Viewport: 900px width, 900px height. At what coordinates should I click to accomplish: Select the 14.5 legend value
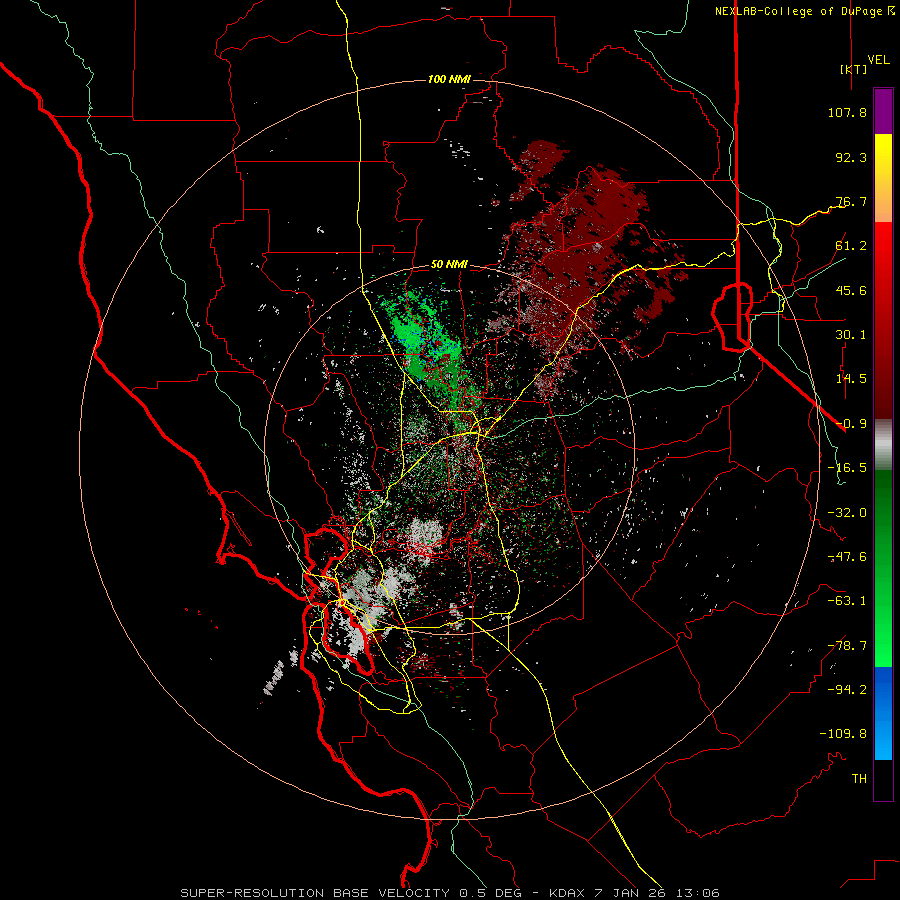(x=851, y=379)
